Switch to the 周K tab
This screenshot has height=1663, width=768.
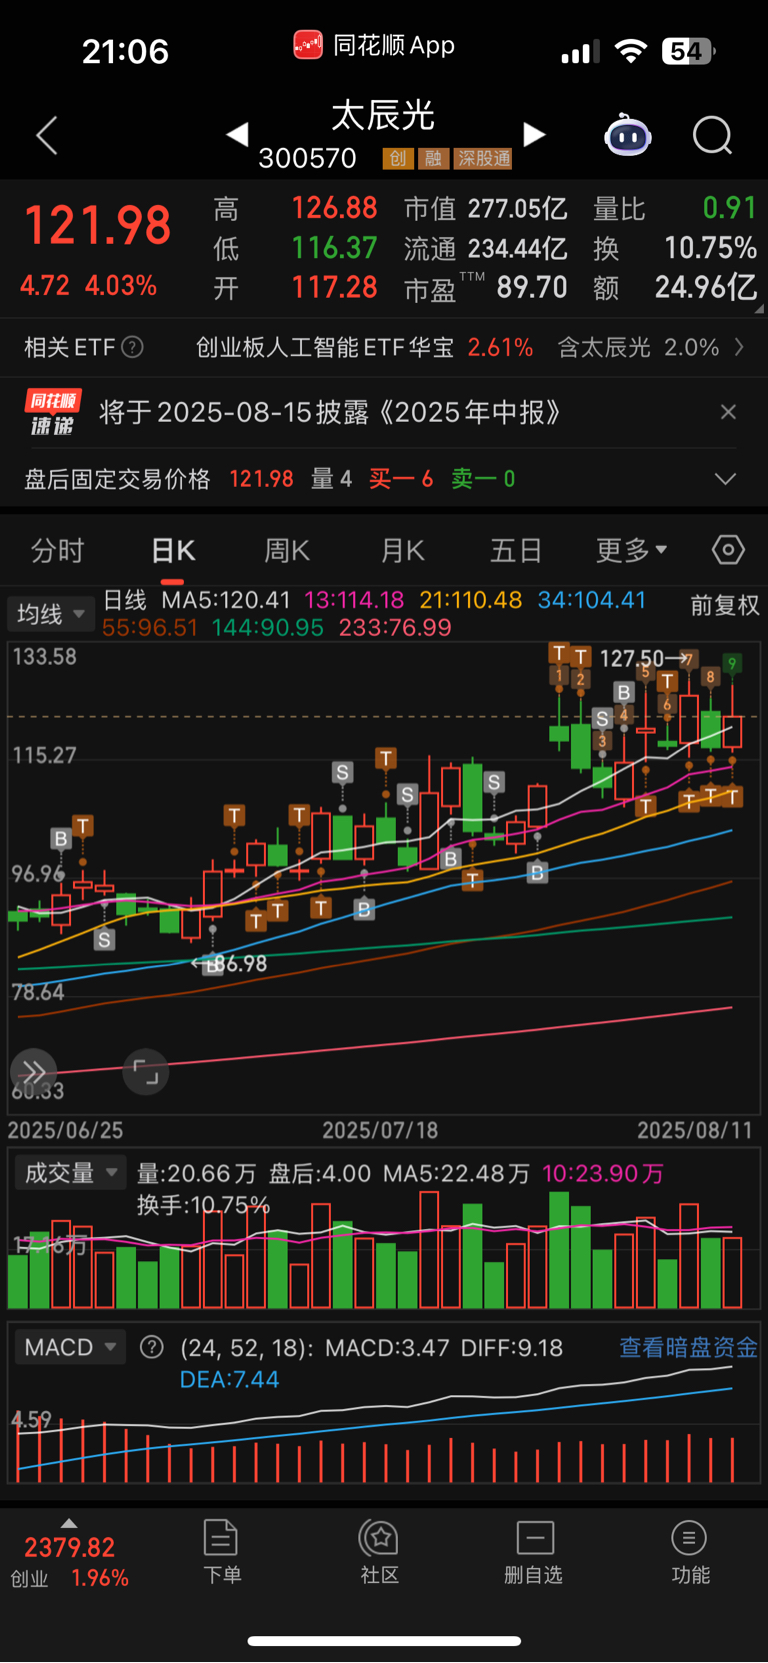point(287,550)
